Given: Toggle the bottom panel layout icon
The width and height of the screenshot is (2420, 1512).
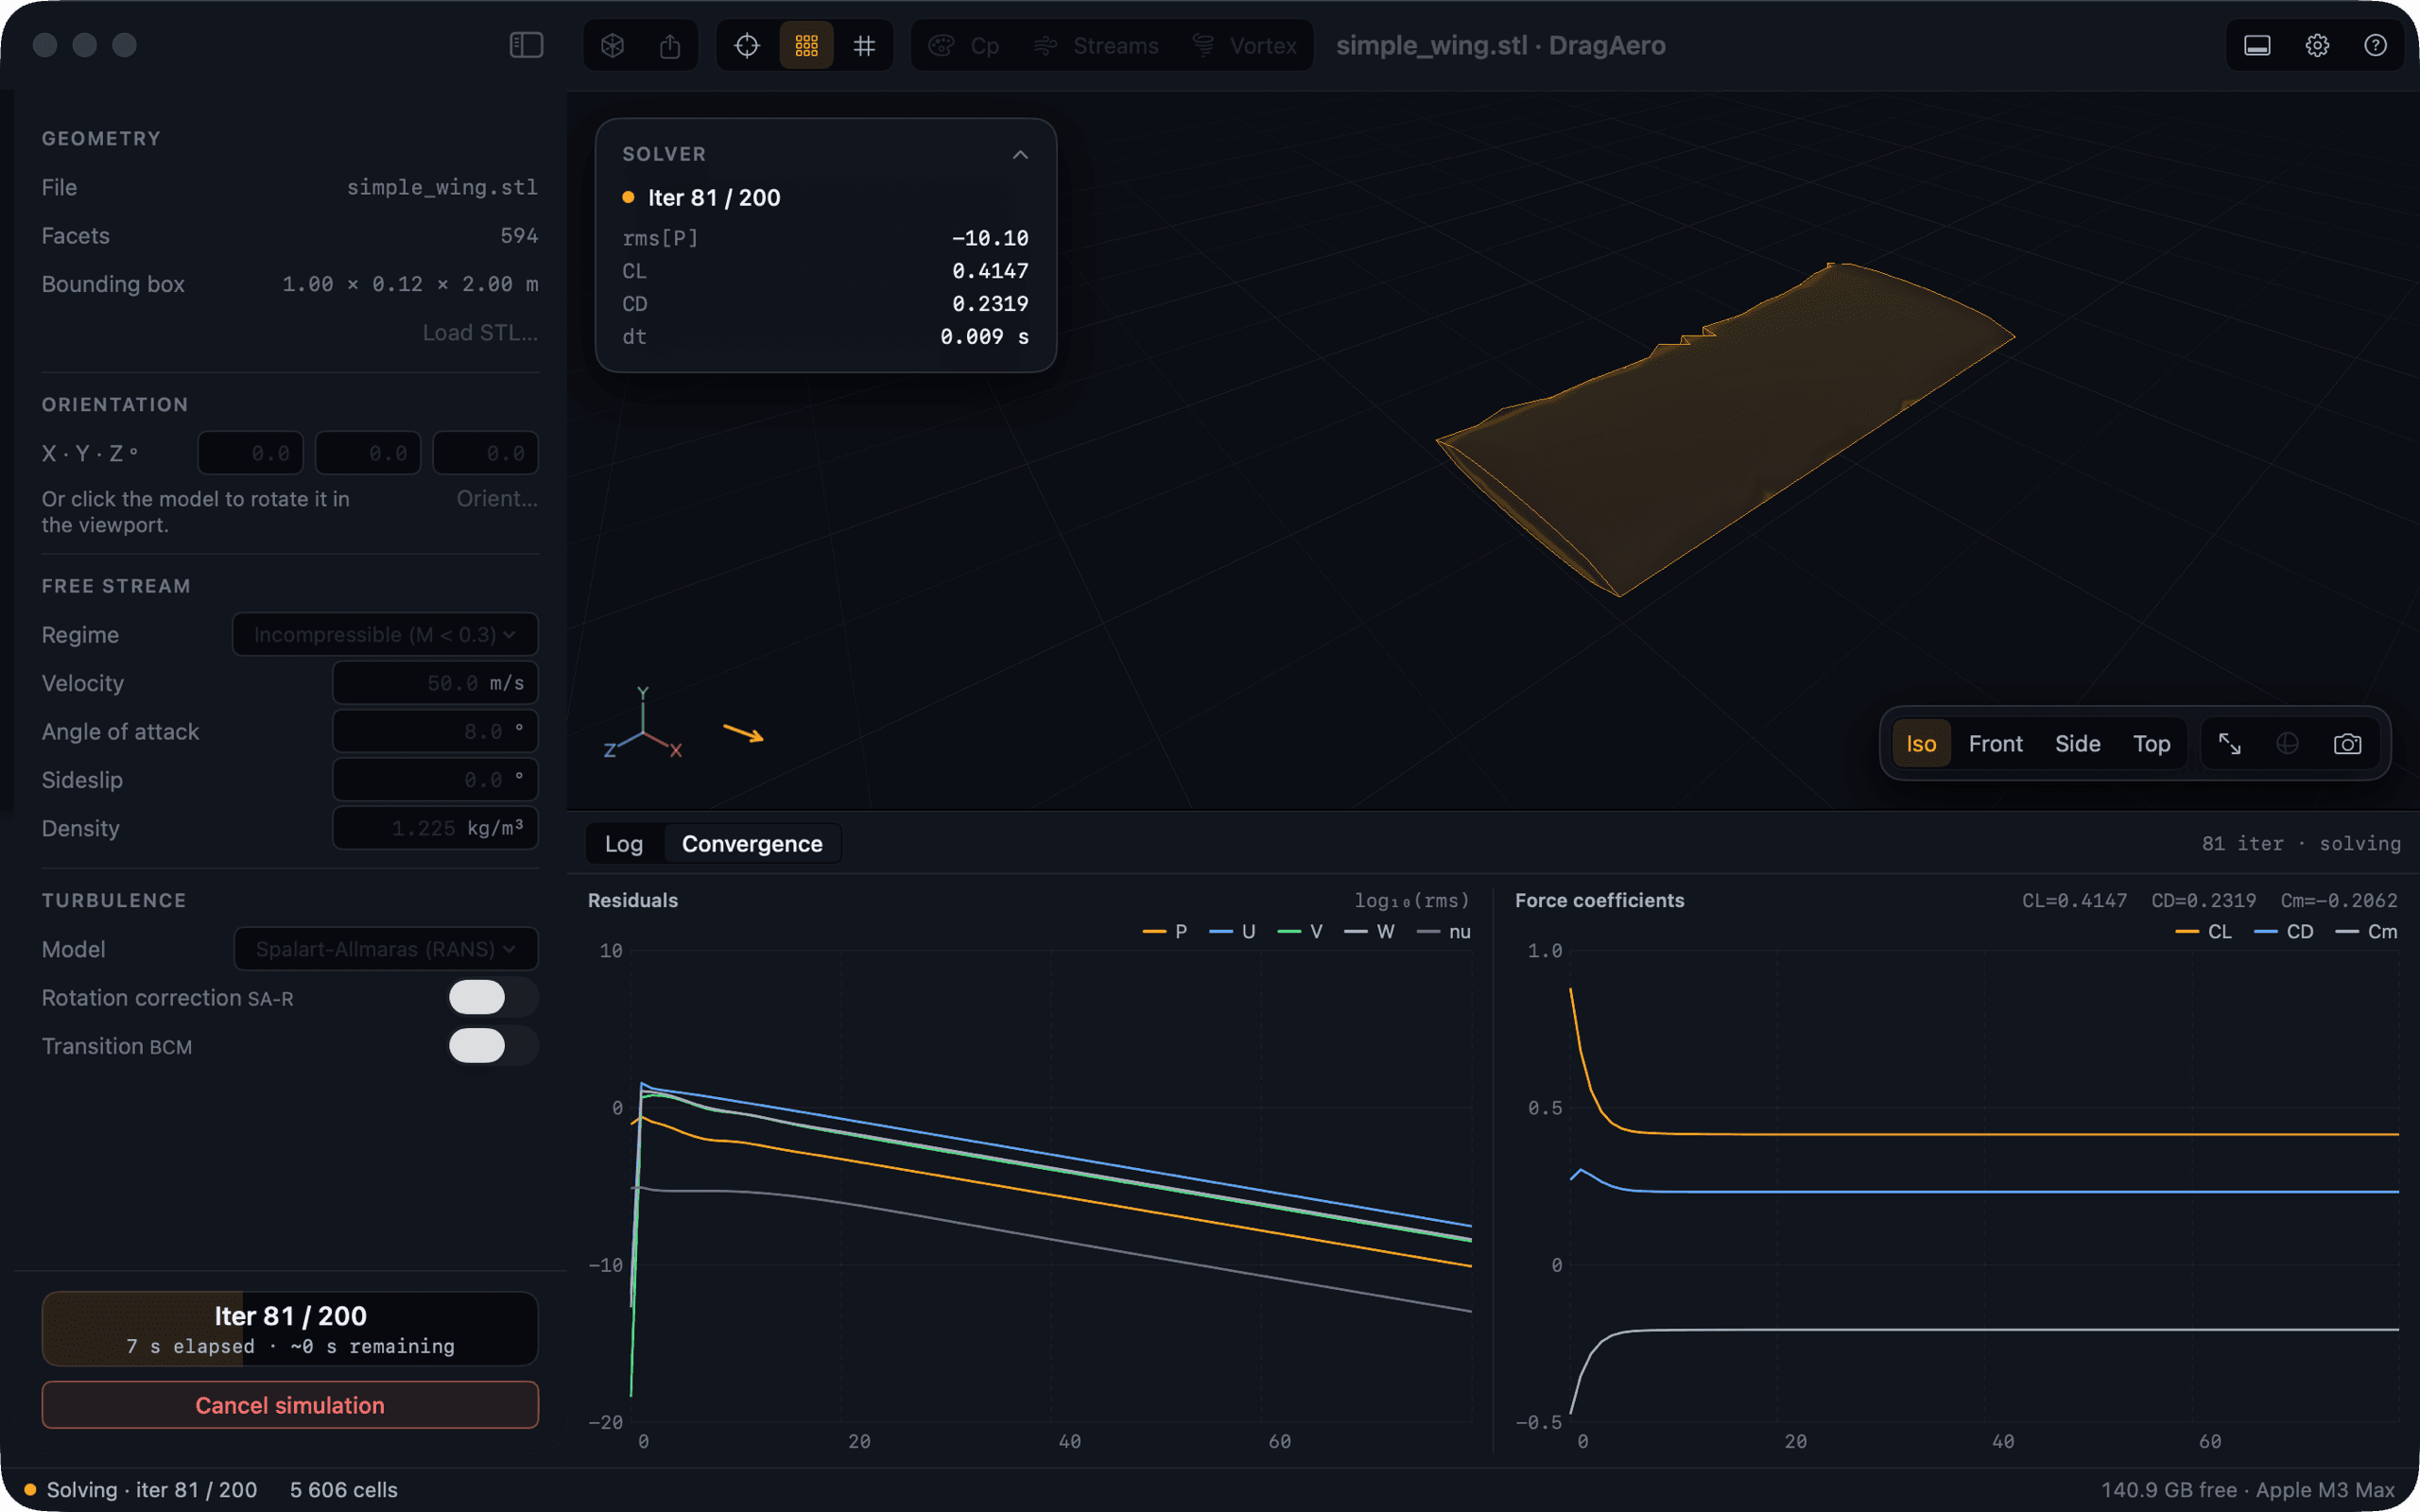Looking at the screenshot, I should point(2257,45).
